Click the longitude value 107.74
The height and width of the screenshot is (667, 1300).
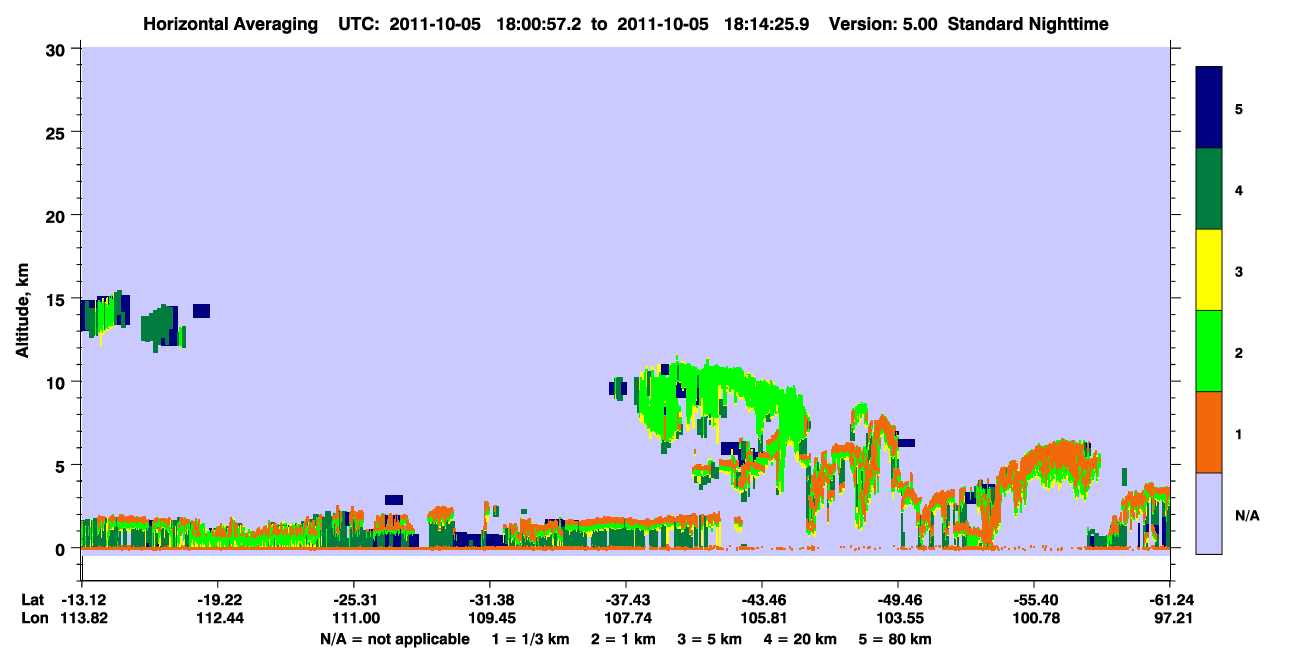(x=626, y=618)
